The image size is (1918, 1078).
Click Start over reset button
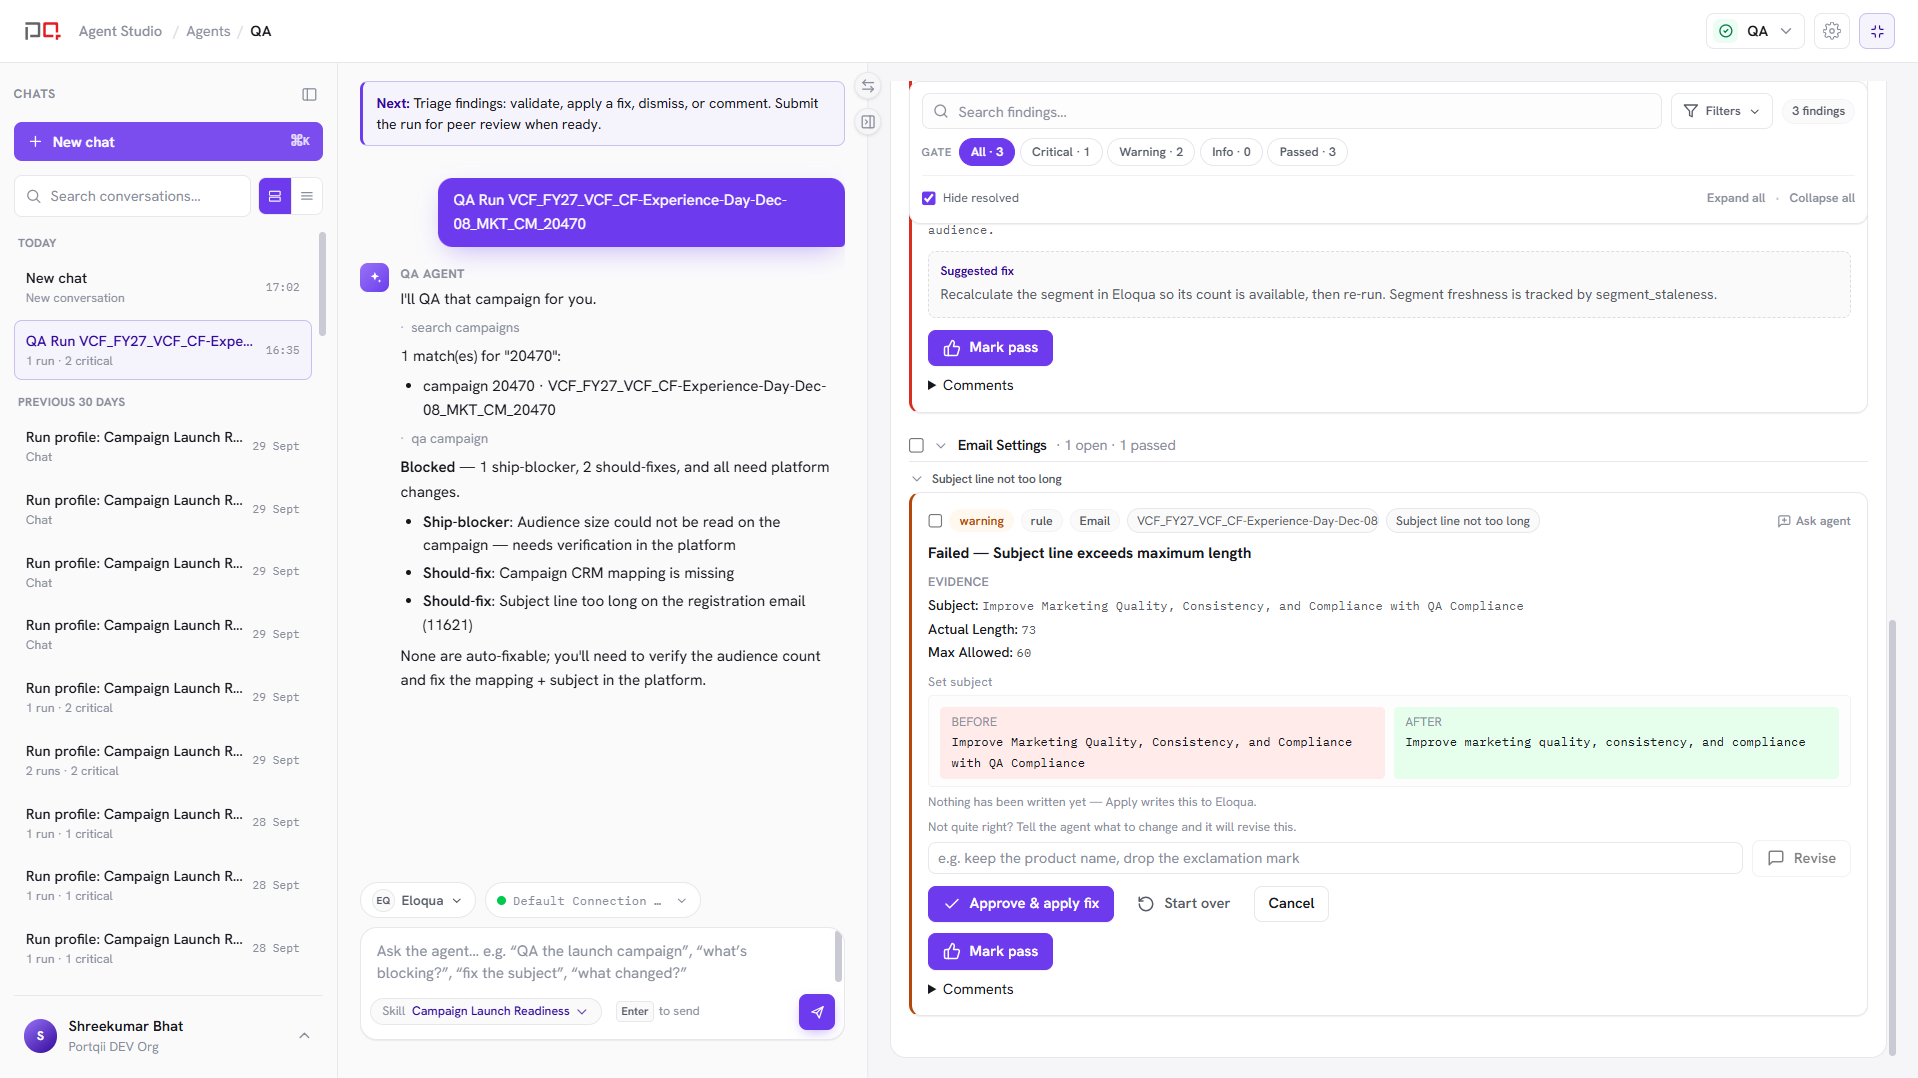1183,904
